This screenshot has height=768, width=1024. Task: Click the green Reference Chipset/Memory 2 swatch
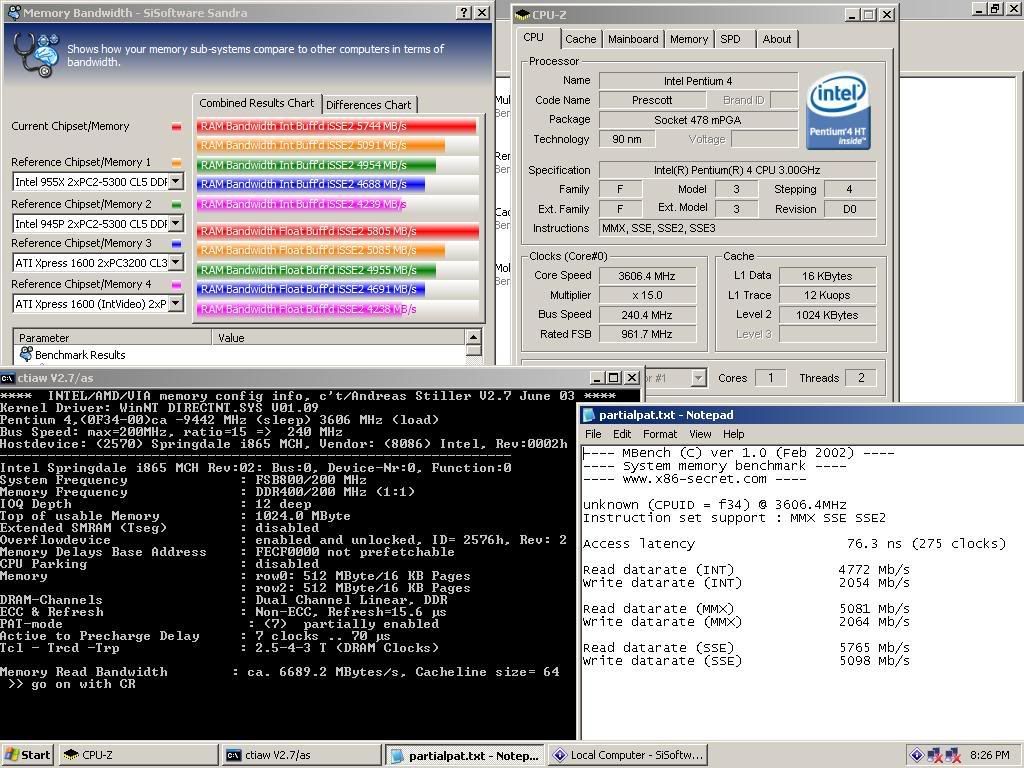click(x=176, y=204)
